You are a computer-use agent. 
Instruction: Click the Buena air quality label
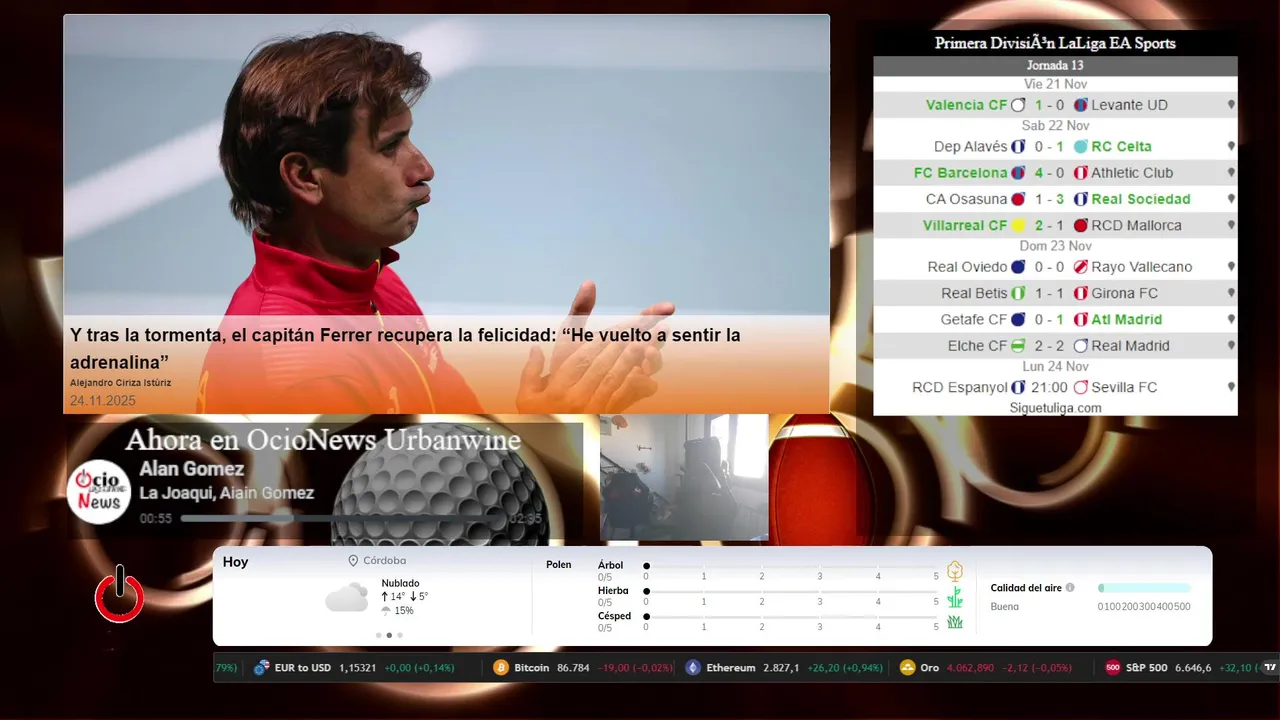[x=1004, y=607]
